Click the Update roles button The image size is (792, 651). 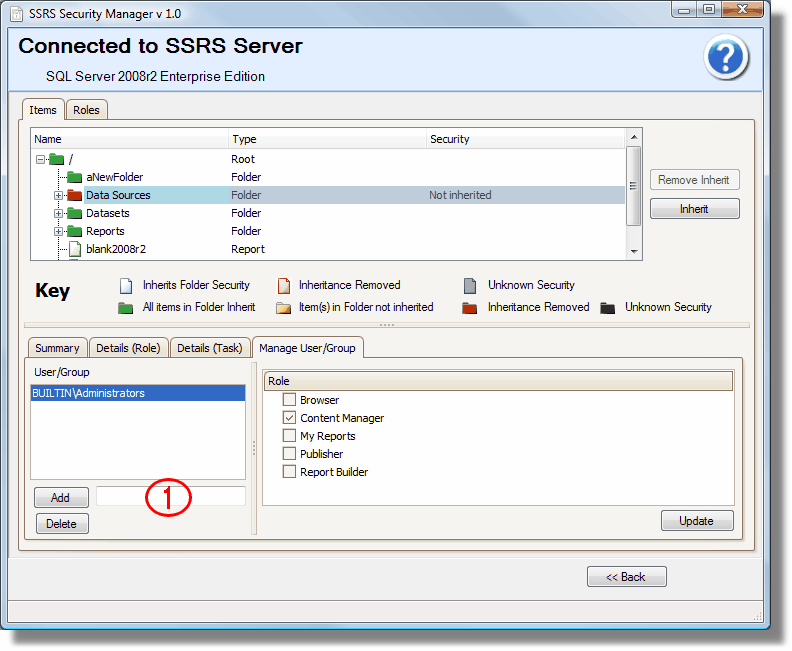tap(697, 521)
